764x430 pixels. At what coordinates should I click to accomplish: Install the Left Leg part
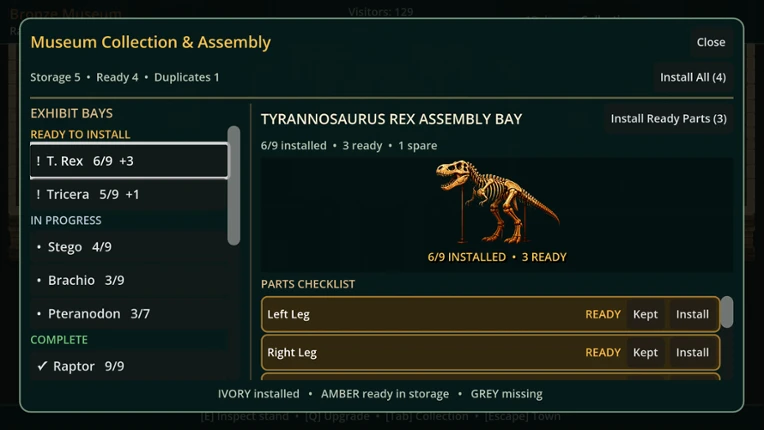pos(692,315)
